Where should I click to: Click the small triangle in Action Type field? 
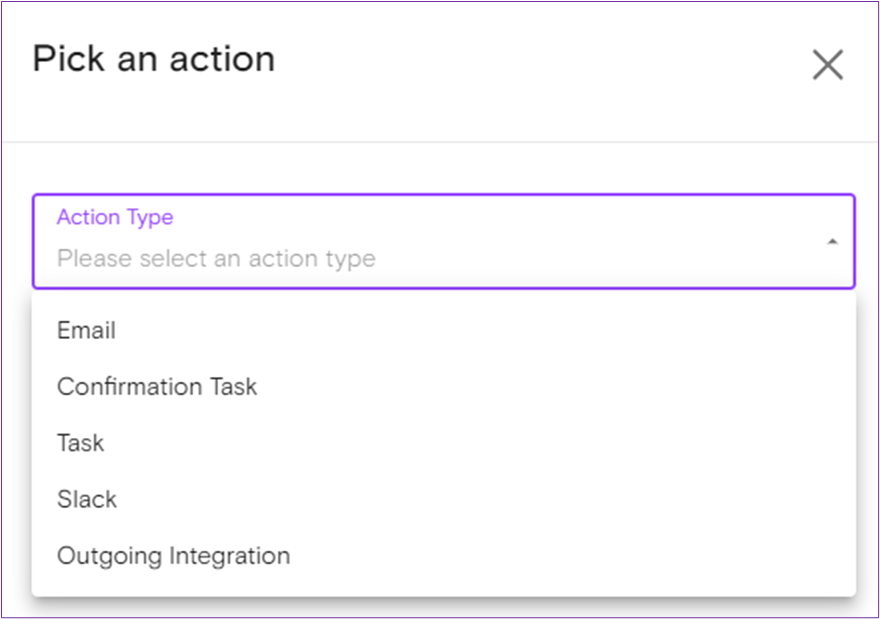(832, 241)
